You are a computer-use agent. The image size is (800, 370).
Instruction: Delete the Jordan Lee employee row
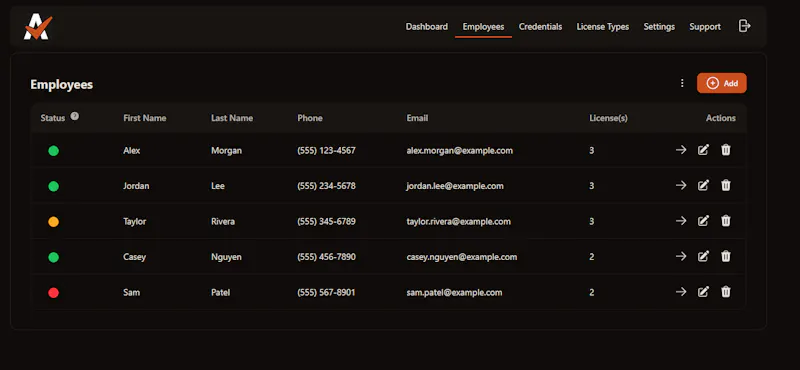726,185
